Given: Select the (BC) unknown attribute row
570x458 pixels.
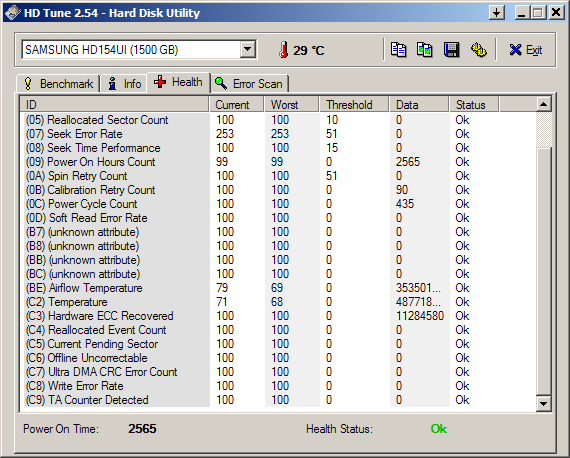Looking at the screenshot, I should 278,274.
